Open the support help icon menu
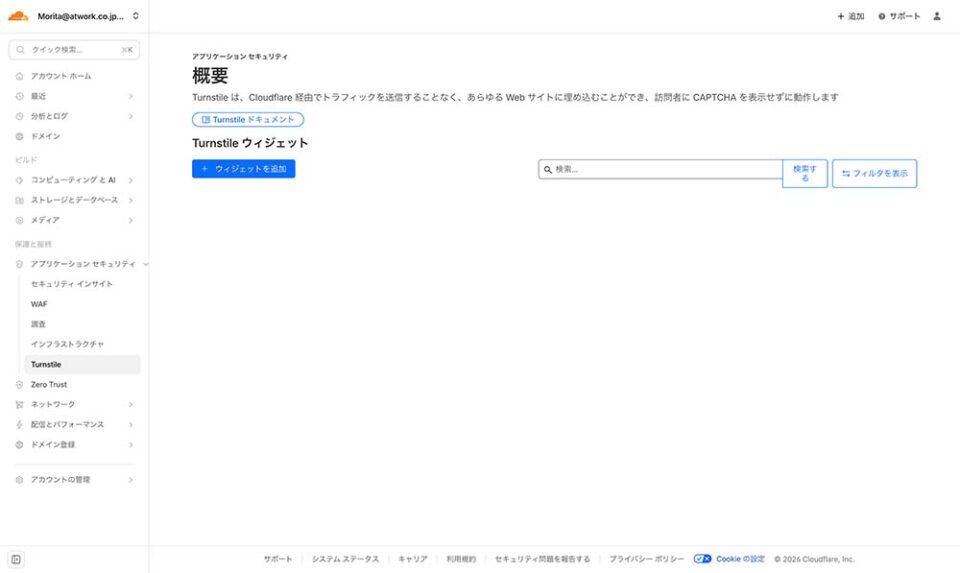The width and height of the screenshot is (960, 573). pyautogui.click(x=882, y=16)
